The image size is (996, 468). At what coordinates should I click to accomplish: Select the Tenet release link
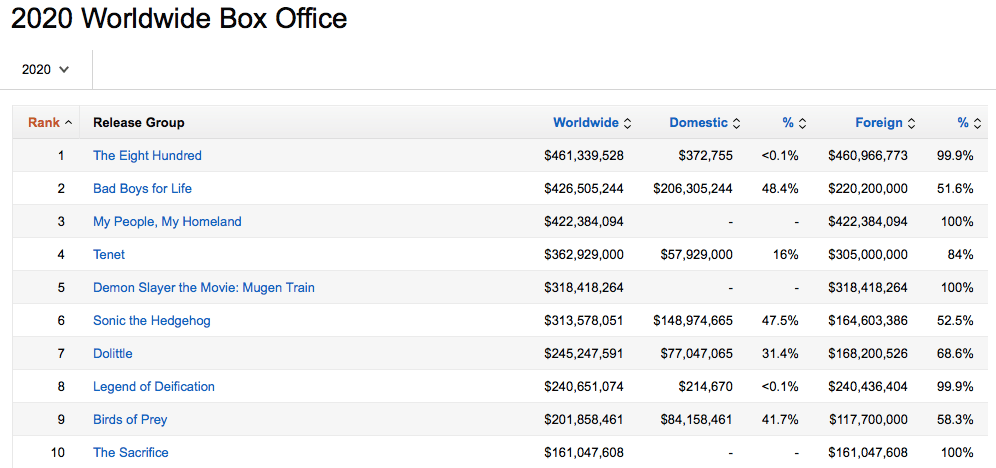click(x=109, y=255)
